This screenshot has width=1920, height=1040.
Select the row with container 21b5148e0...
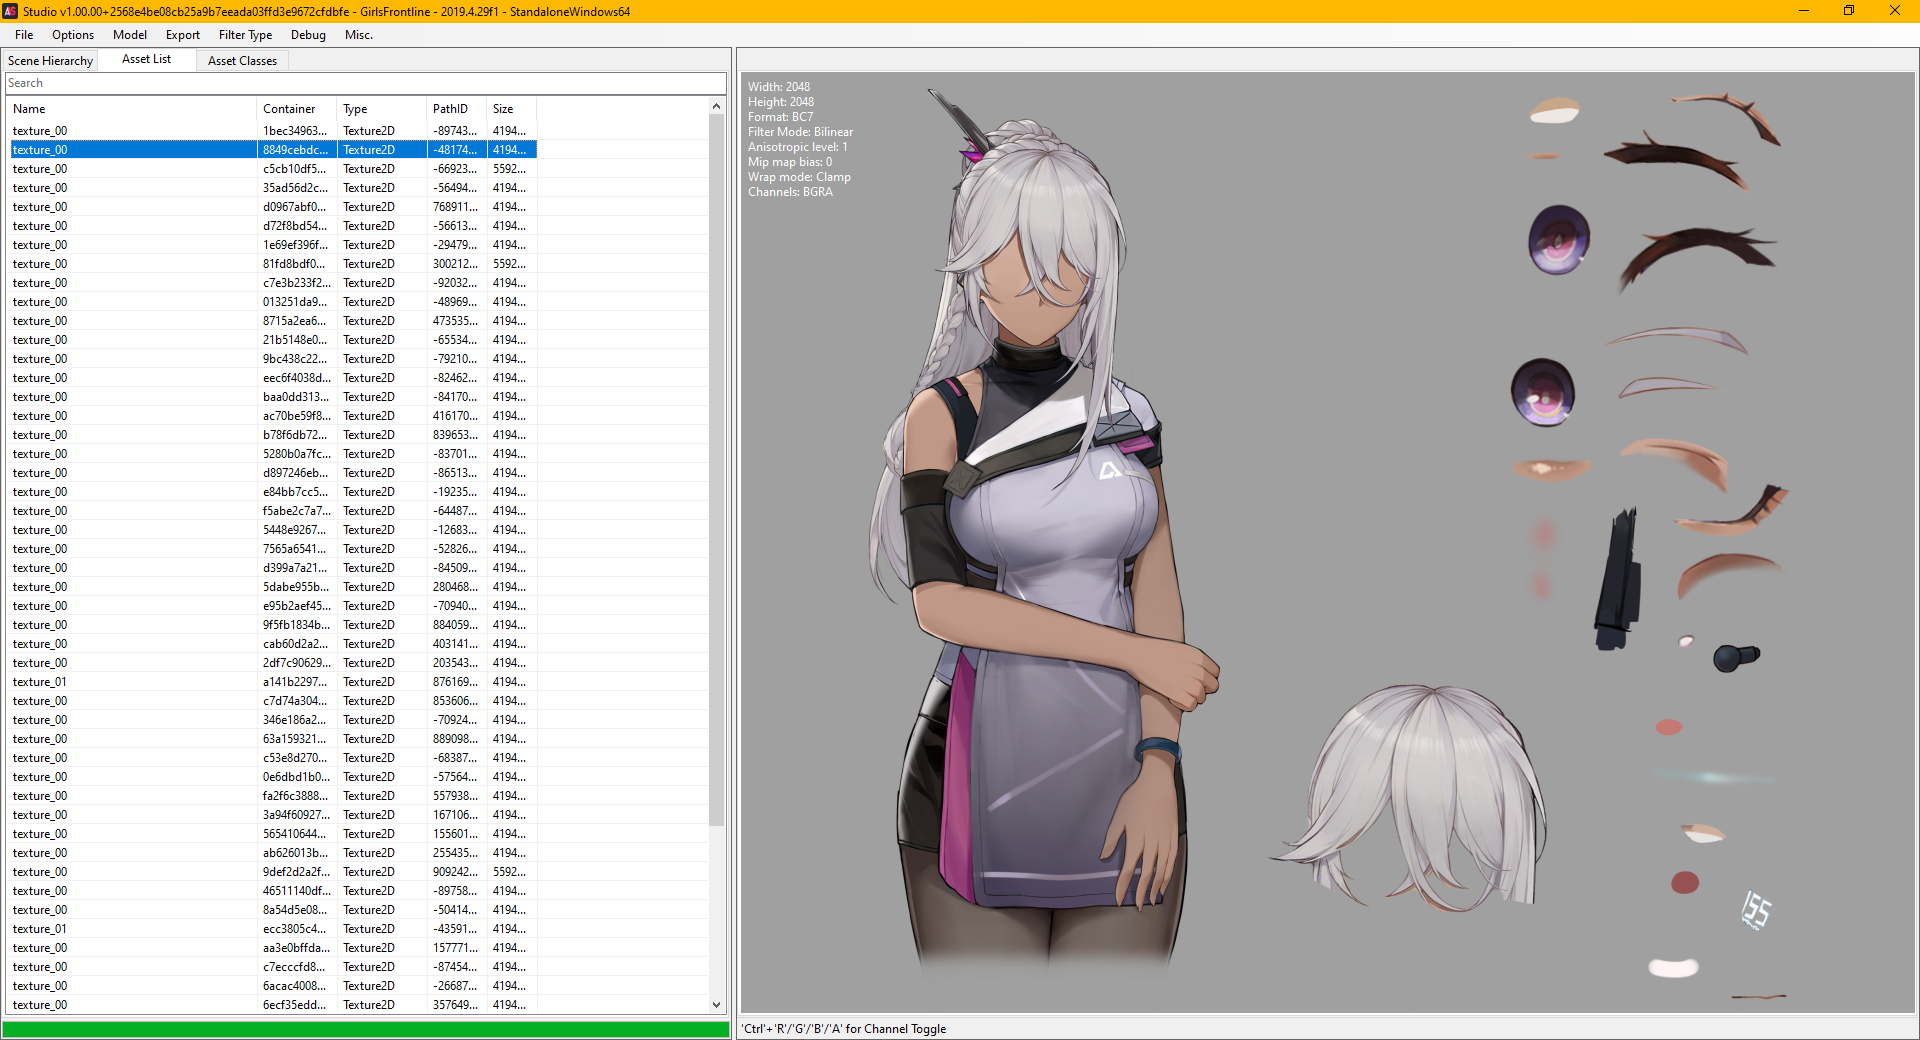click(x=273, y=340)
